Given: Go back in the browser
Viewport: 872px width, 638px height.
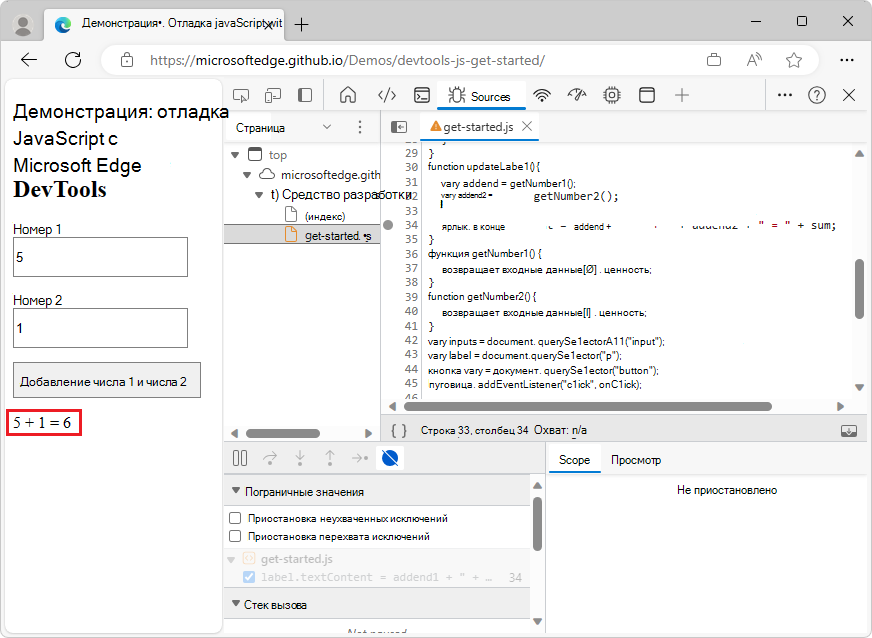Looking at the screenshot, I should pos(29,60).
